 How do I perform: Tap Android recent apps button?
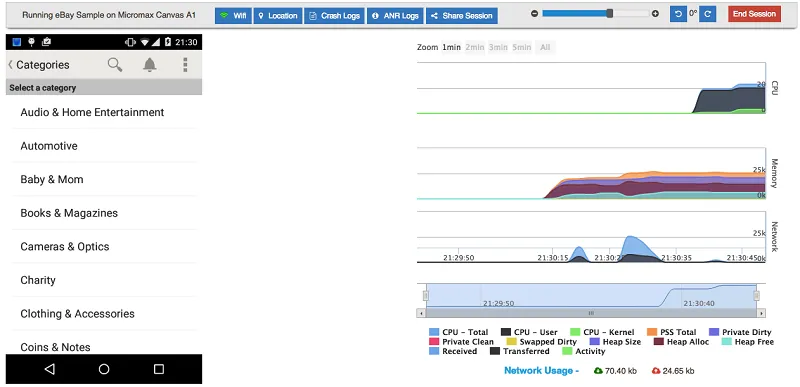pyautogui.click(x=159, y=369)
